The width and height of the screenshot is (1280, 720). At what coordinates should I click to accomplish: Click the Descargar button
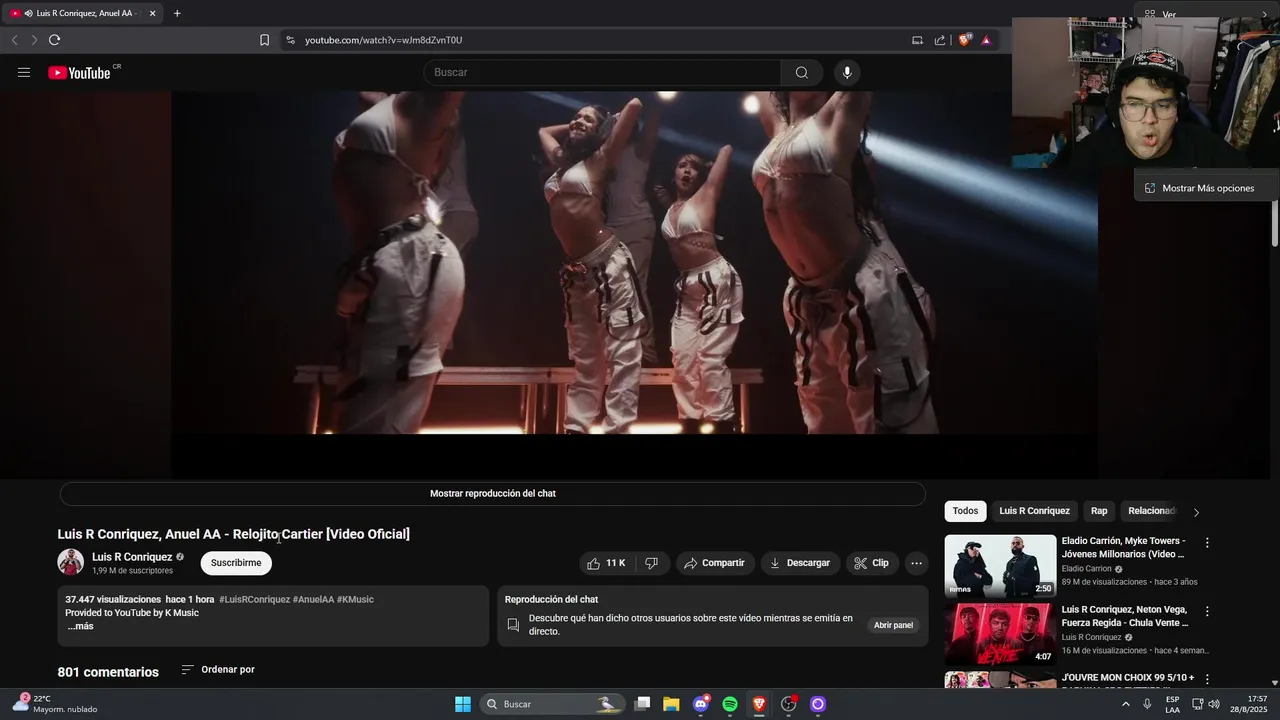click(x=800, y=563)
